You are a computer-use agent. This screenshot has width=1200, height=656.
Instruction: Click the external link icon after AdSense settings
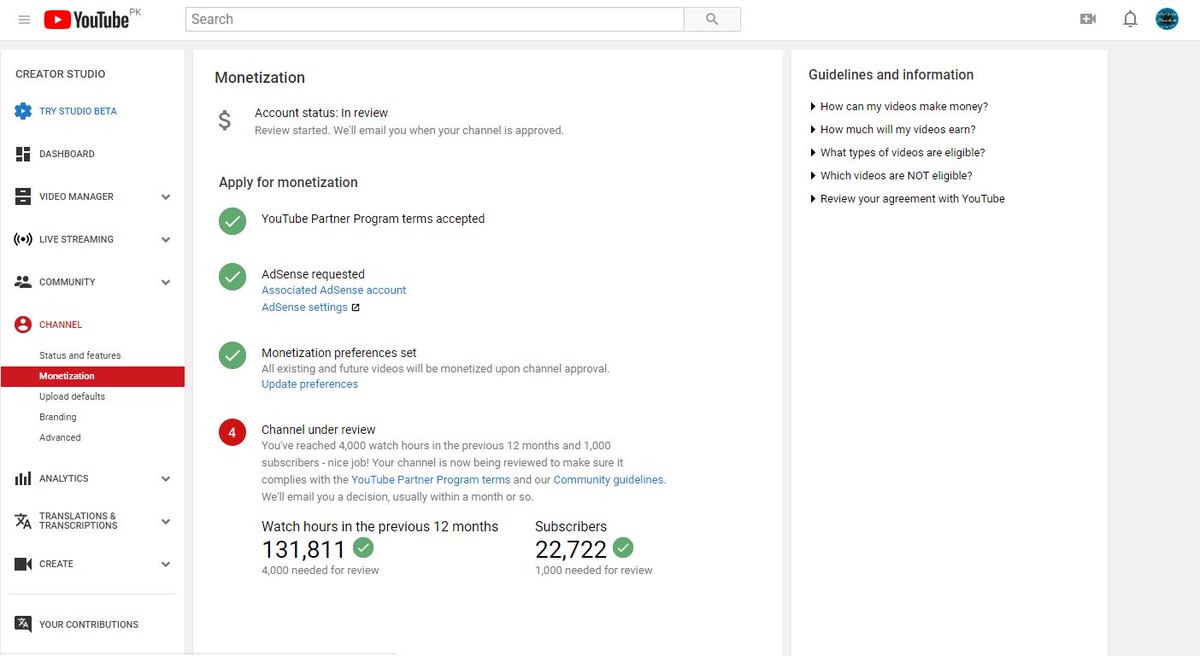(x=355, y=308)
